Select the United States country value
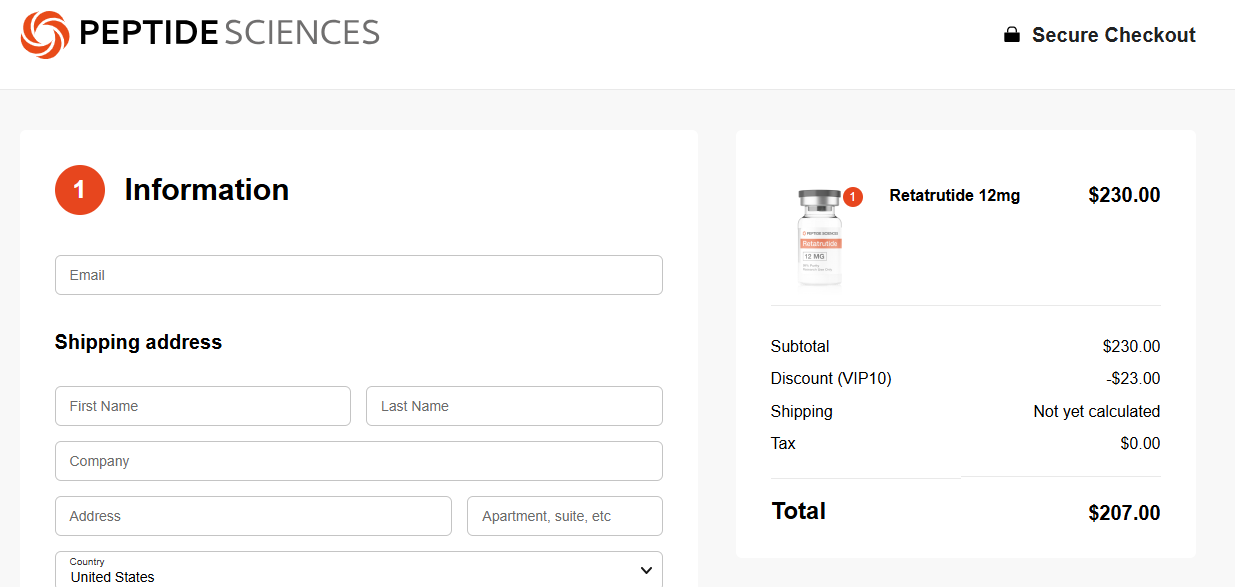 coord(112,577)
